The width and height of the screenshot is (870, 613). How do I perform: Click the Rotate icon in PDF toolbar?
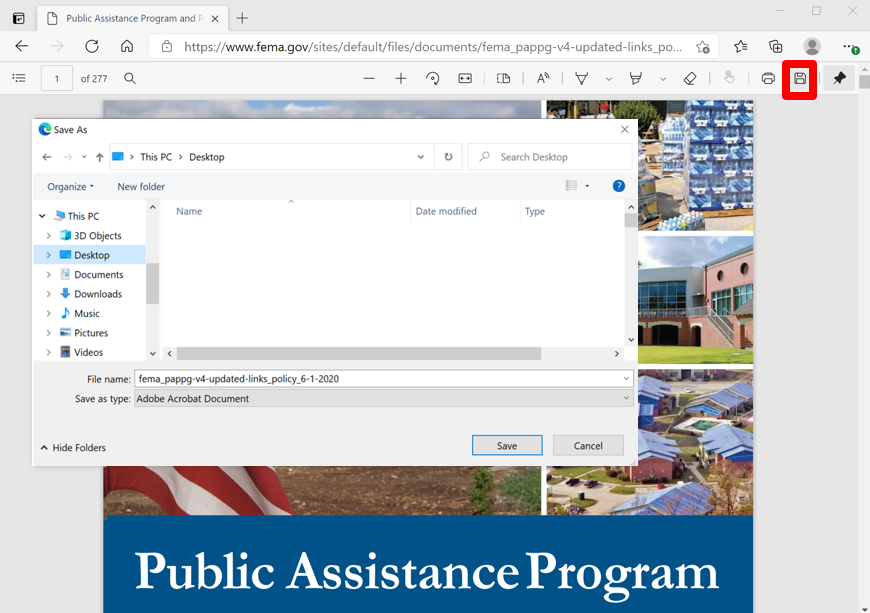click(x=433, y=78)
